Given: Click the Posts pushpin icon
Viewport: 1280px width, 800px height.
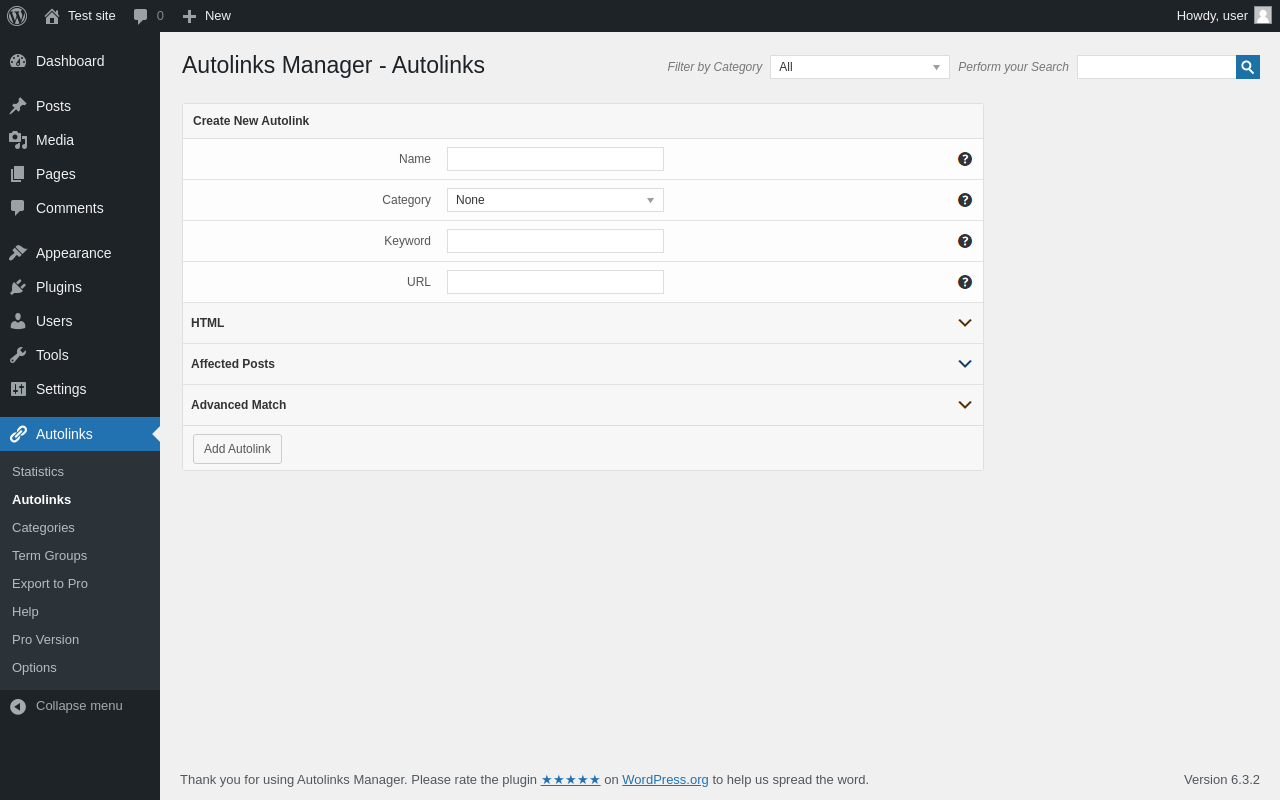Looking at the screenshot, I should 18,106.
